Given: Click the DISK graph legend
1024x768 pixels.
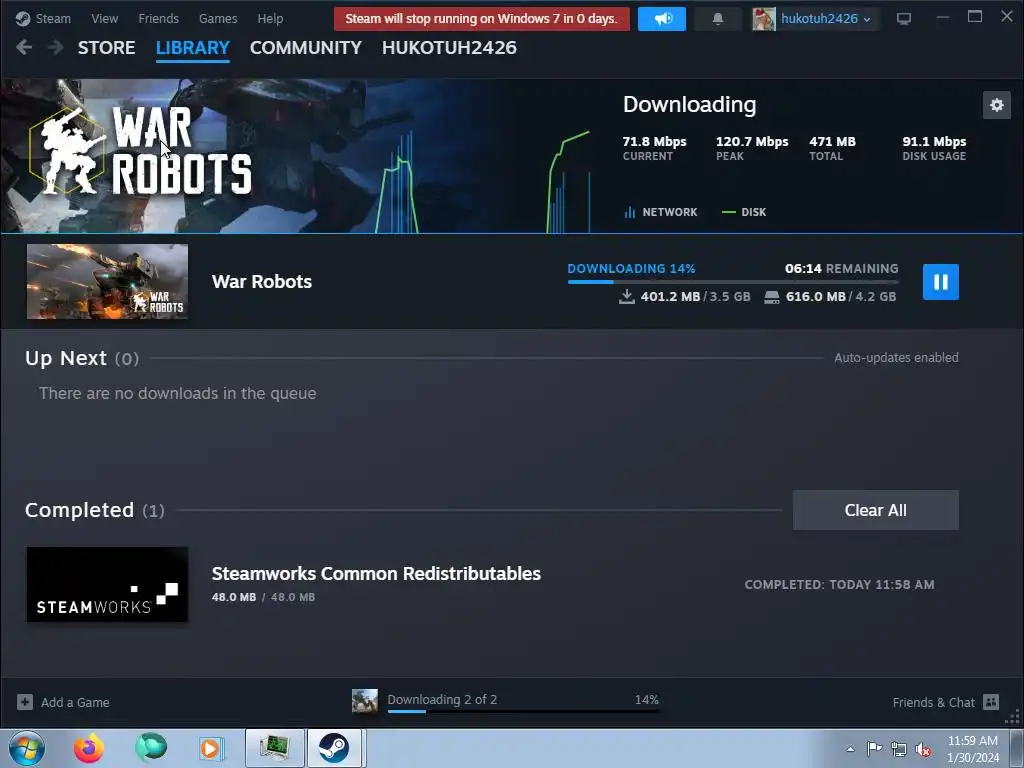Looking at the screenshot, I should [x=744, y=212].
